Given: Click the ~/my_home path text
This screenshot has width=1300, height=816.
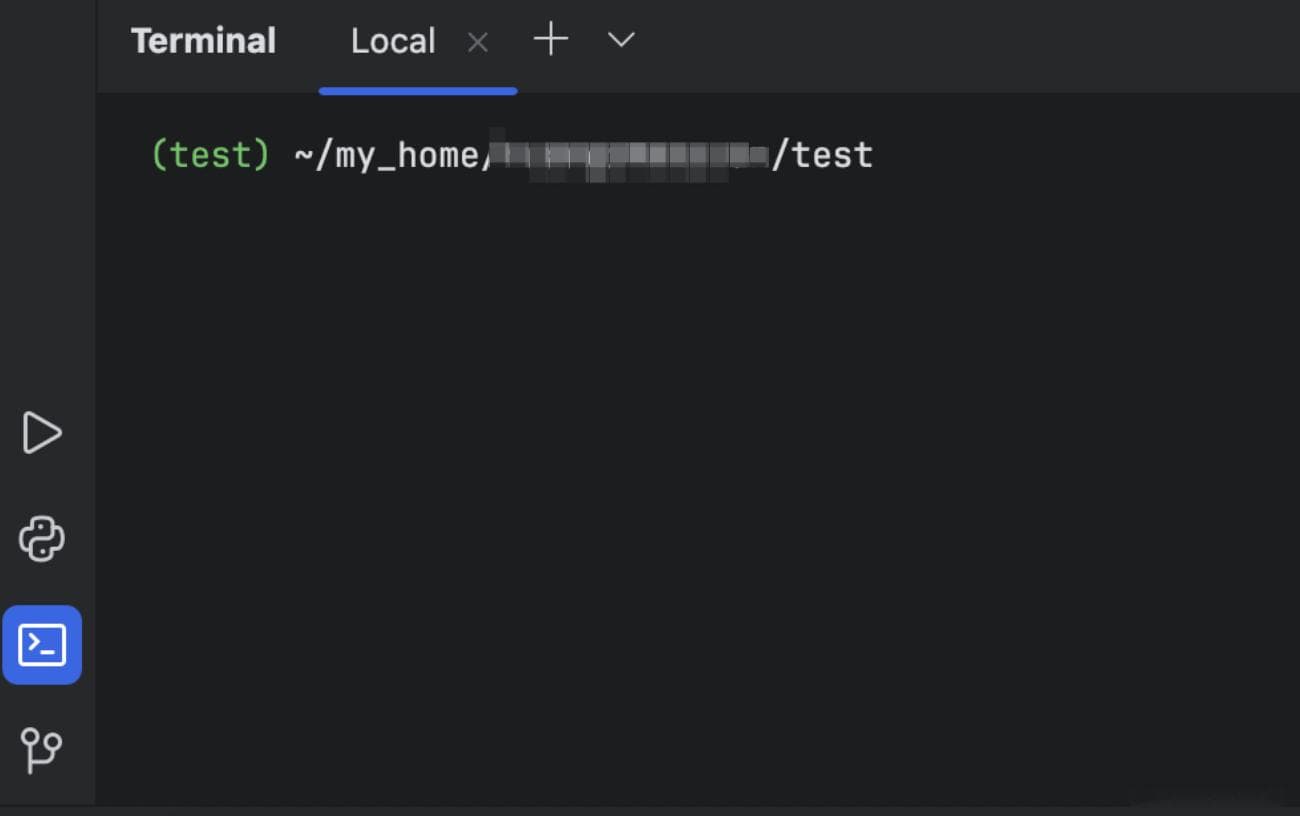Looking at the screenshot, I should pyautogui.click(x=386, y=155).
